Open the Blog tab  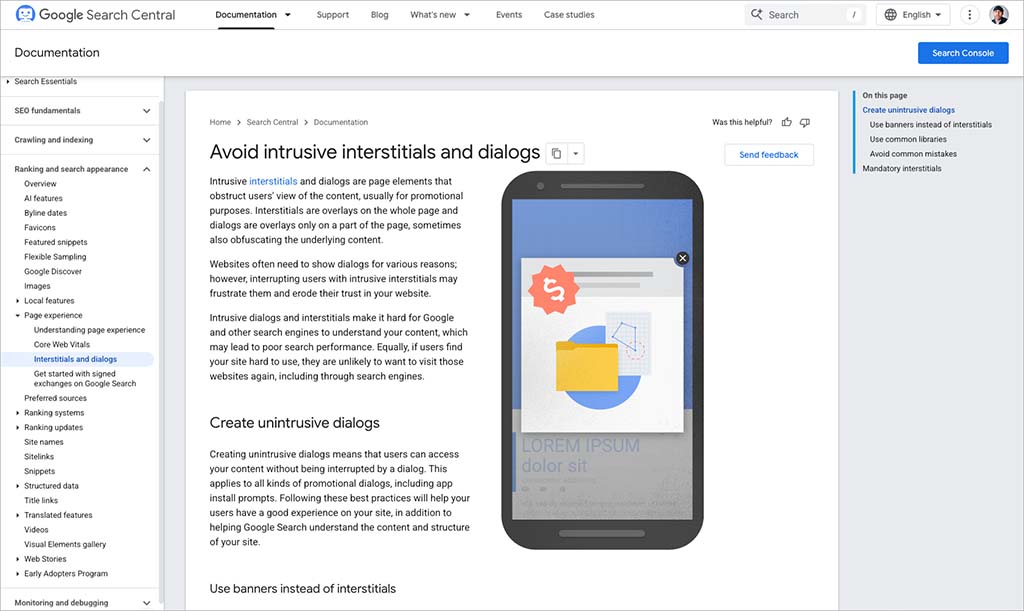(x=379, y=14)
